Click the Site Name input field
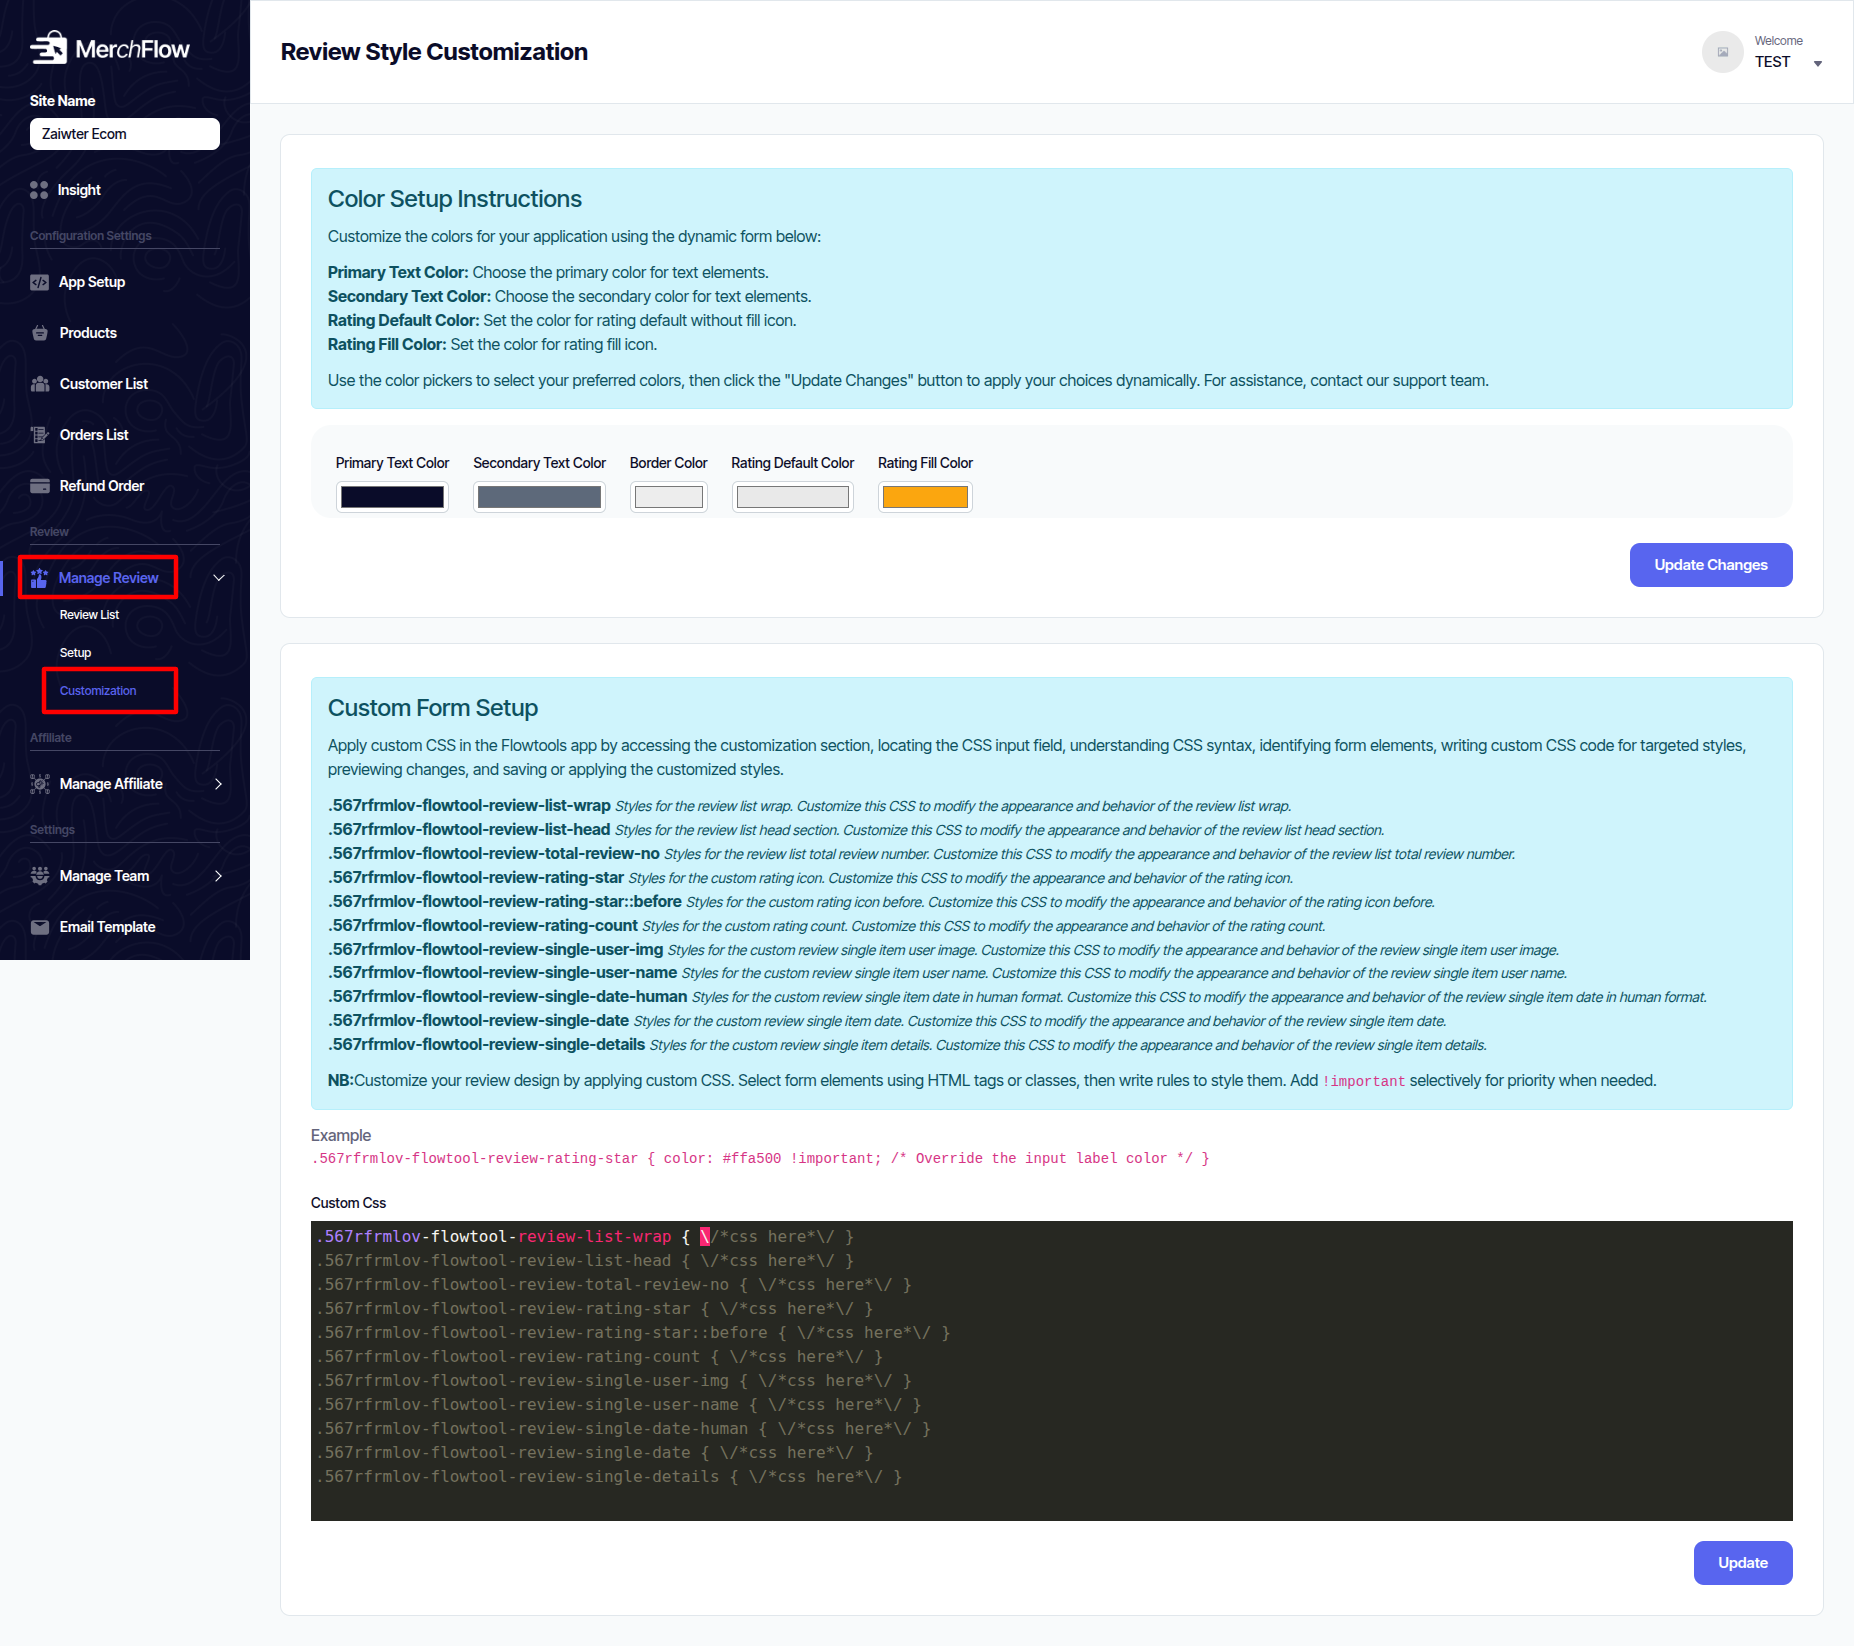Image resolution: width=1854 pixels, height=1647 pixels. tap(125, 134)
